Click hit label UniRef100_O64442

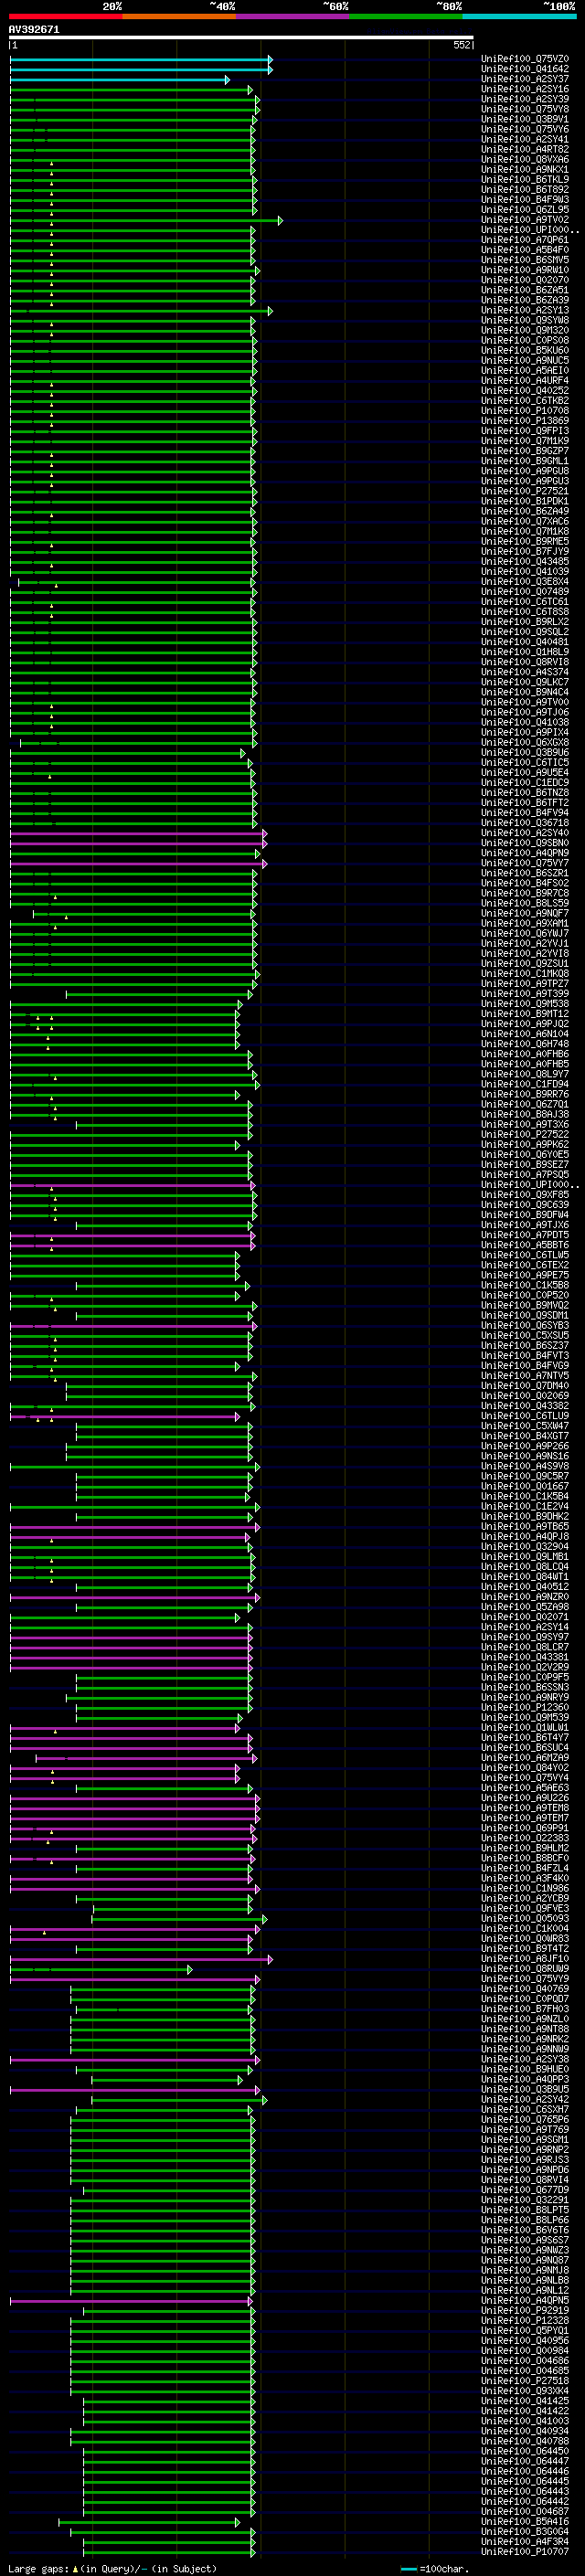point(525,2502)
